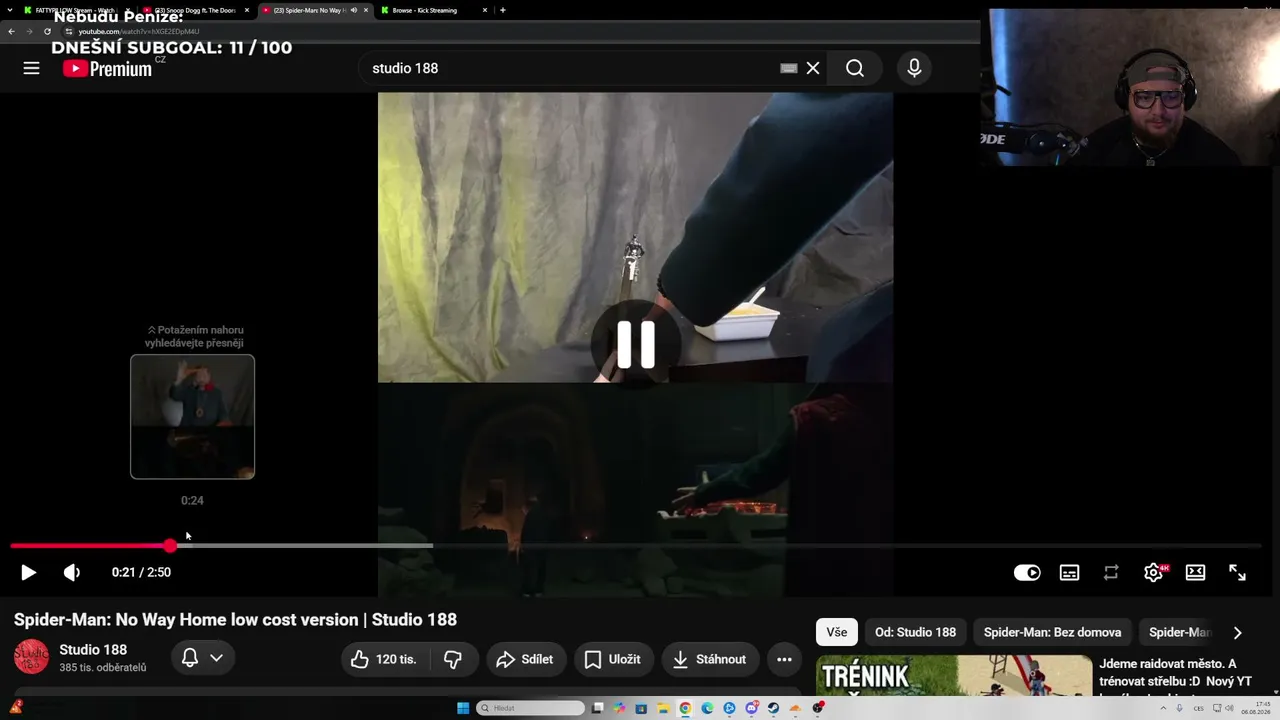Screen dimensions: 1280x720
Task: Close the Browse - Kick Streaming tab
Action: tap(485, 10)
